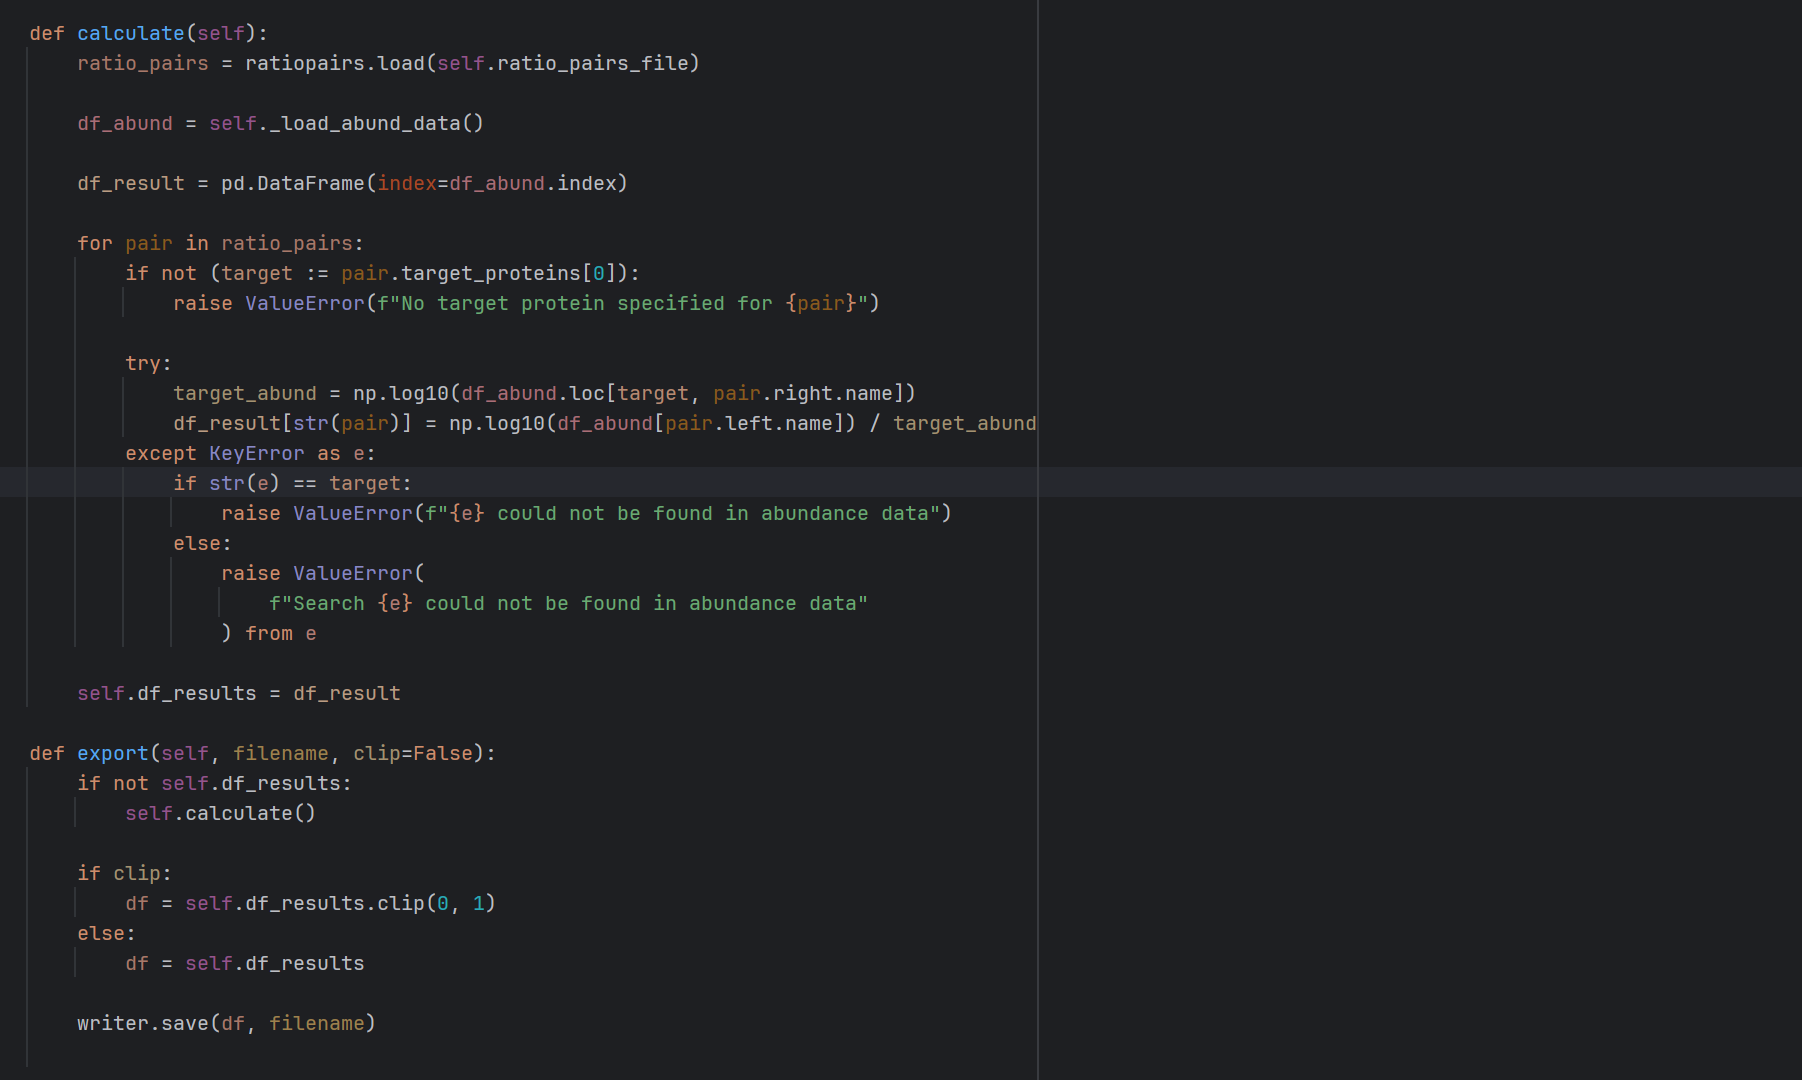This screenshot has width=1802, height=1080.
Task: Click 'self.df_results = df_result' line
Action: point(239,693)
